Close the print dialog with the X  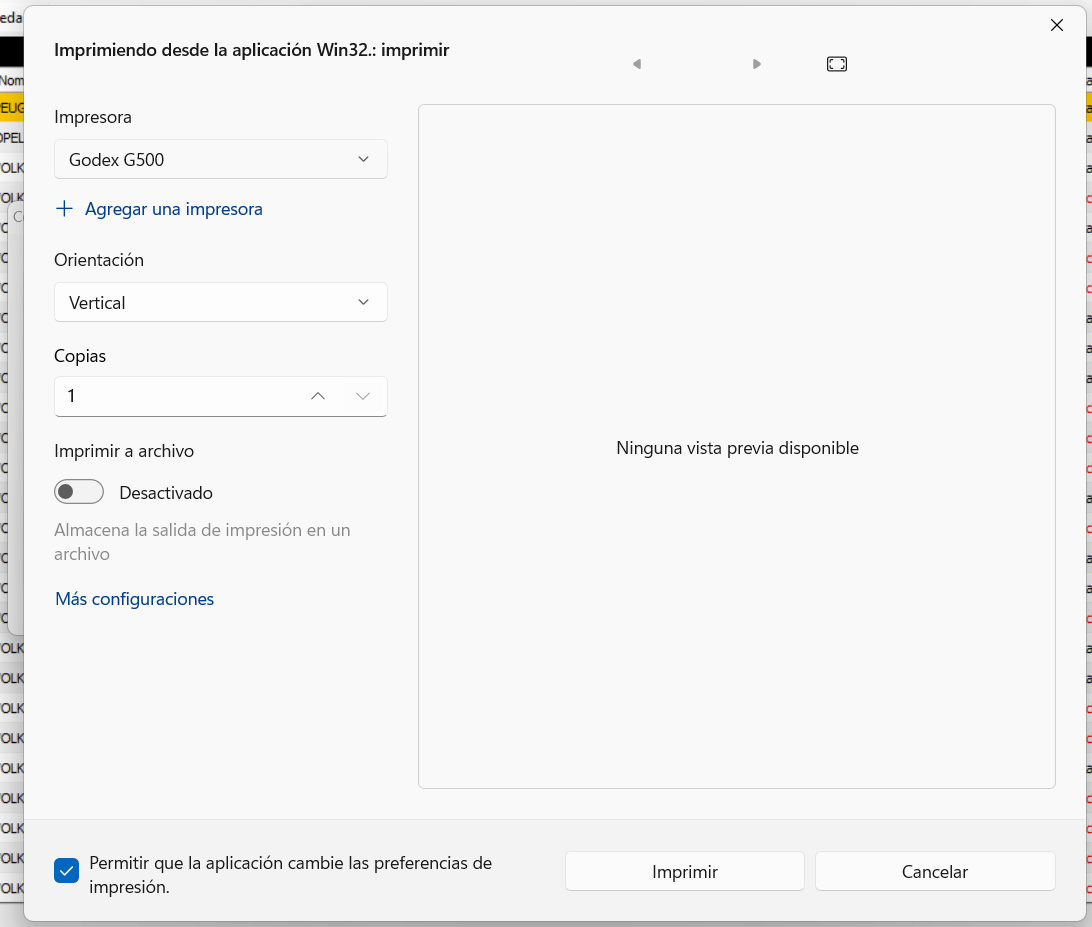coord(1056,25)
